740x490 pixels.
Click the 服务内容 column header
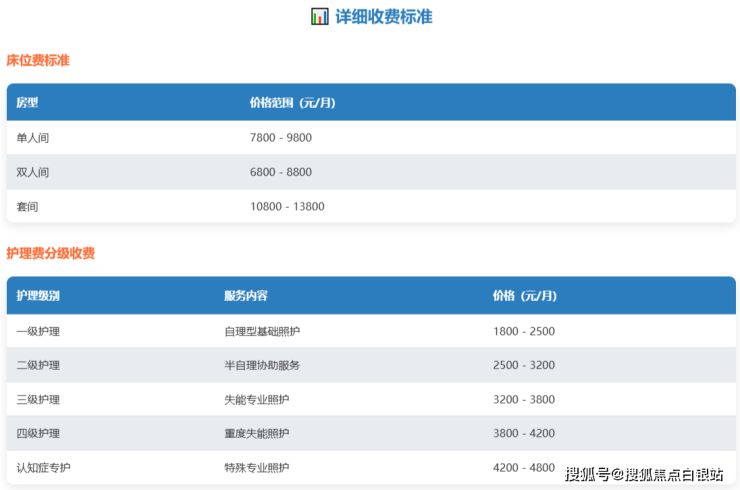click(245, 296)
